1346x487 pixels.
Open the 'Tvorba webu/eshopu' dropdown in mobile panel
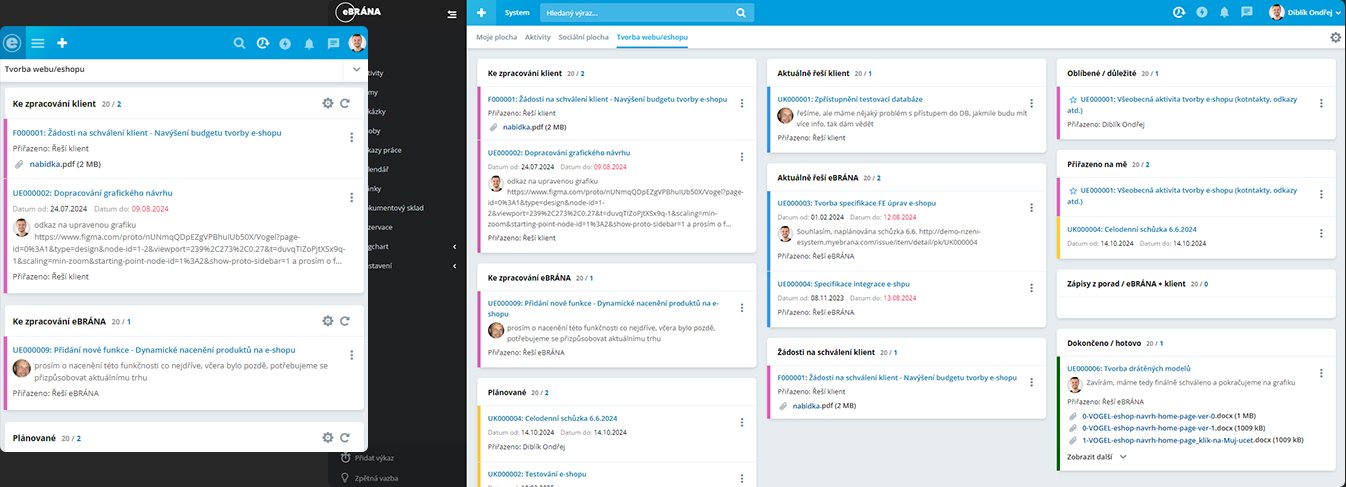pyautogui.click(x=356, y=70)
